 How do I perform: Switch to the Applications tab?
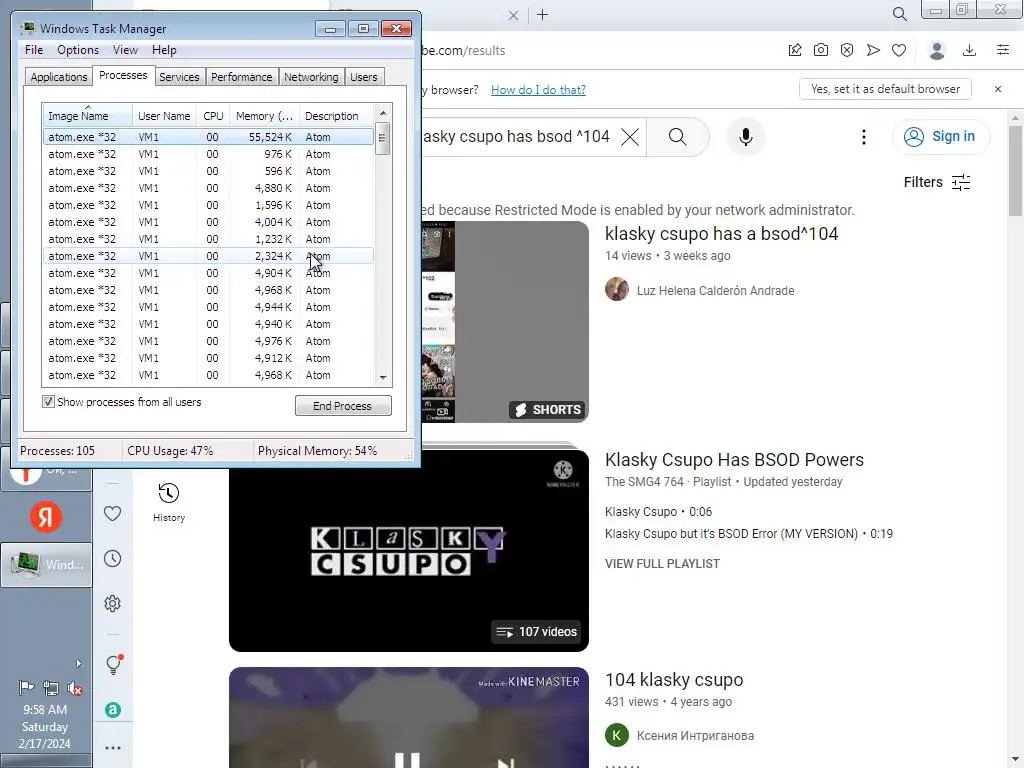tap(59, 77)
